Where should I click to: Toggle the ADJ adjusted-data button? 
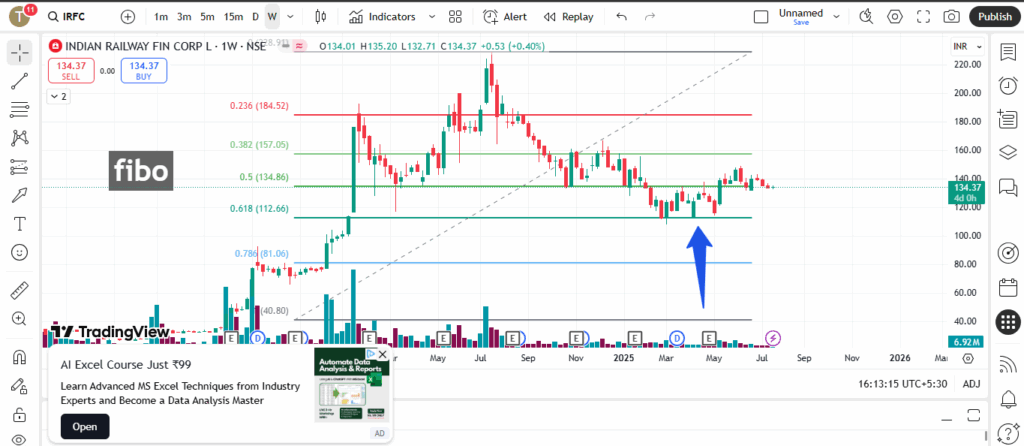click(x=969, y=384)
